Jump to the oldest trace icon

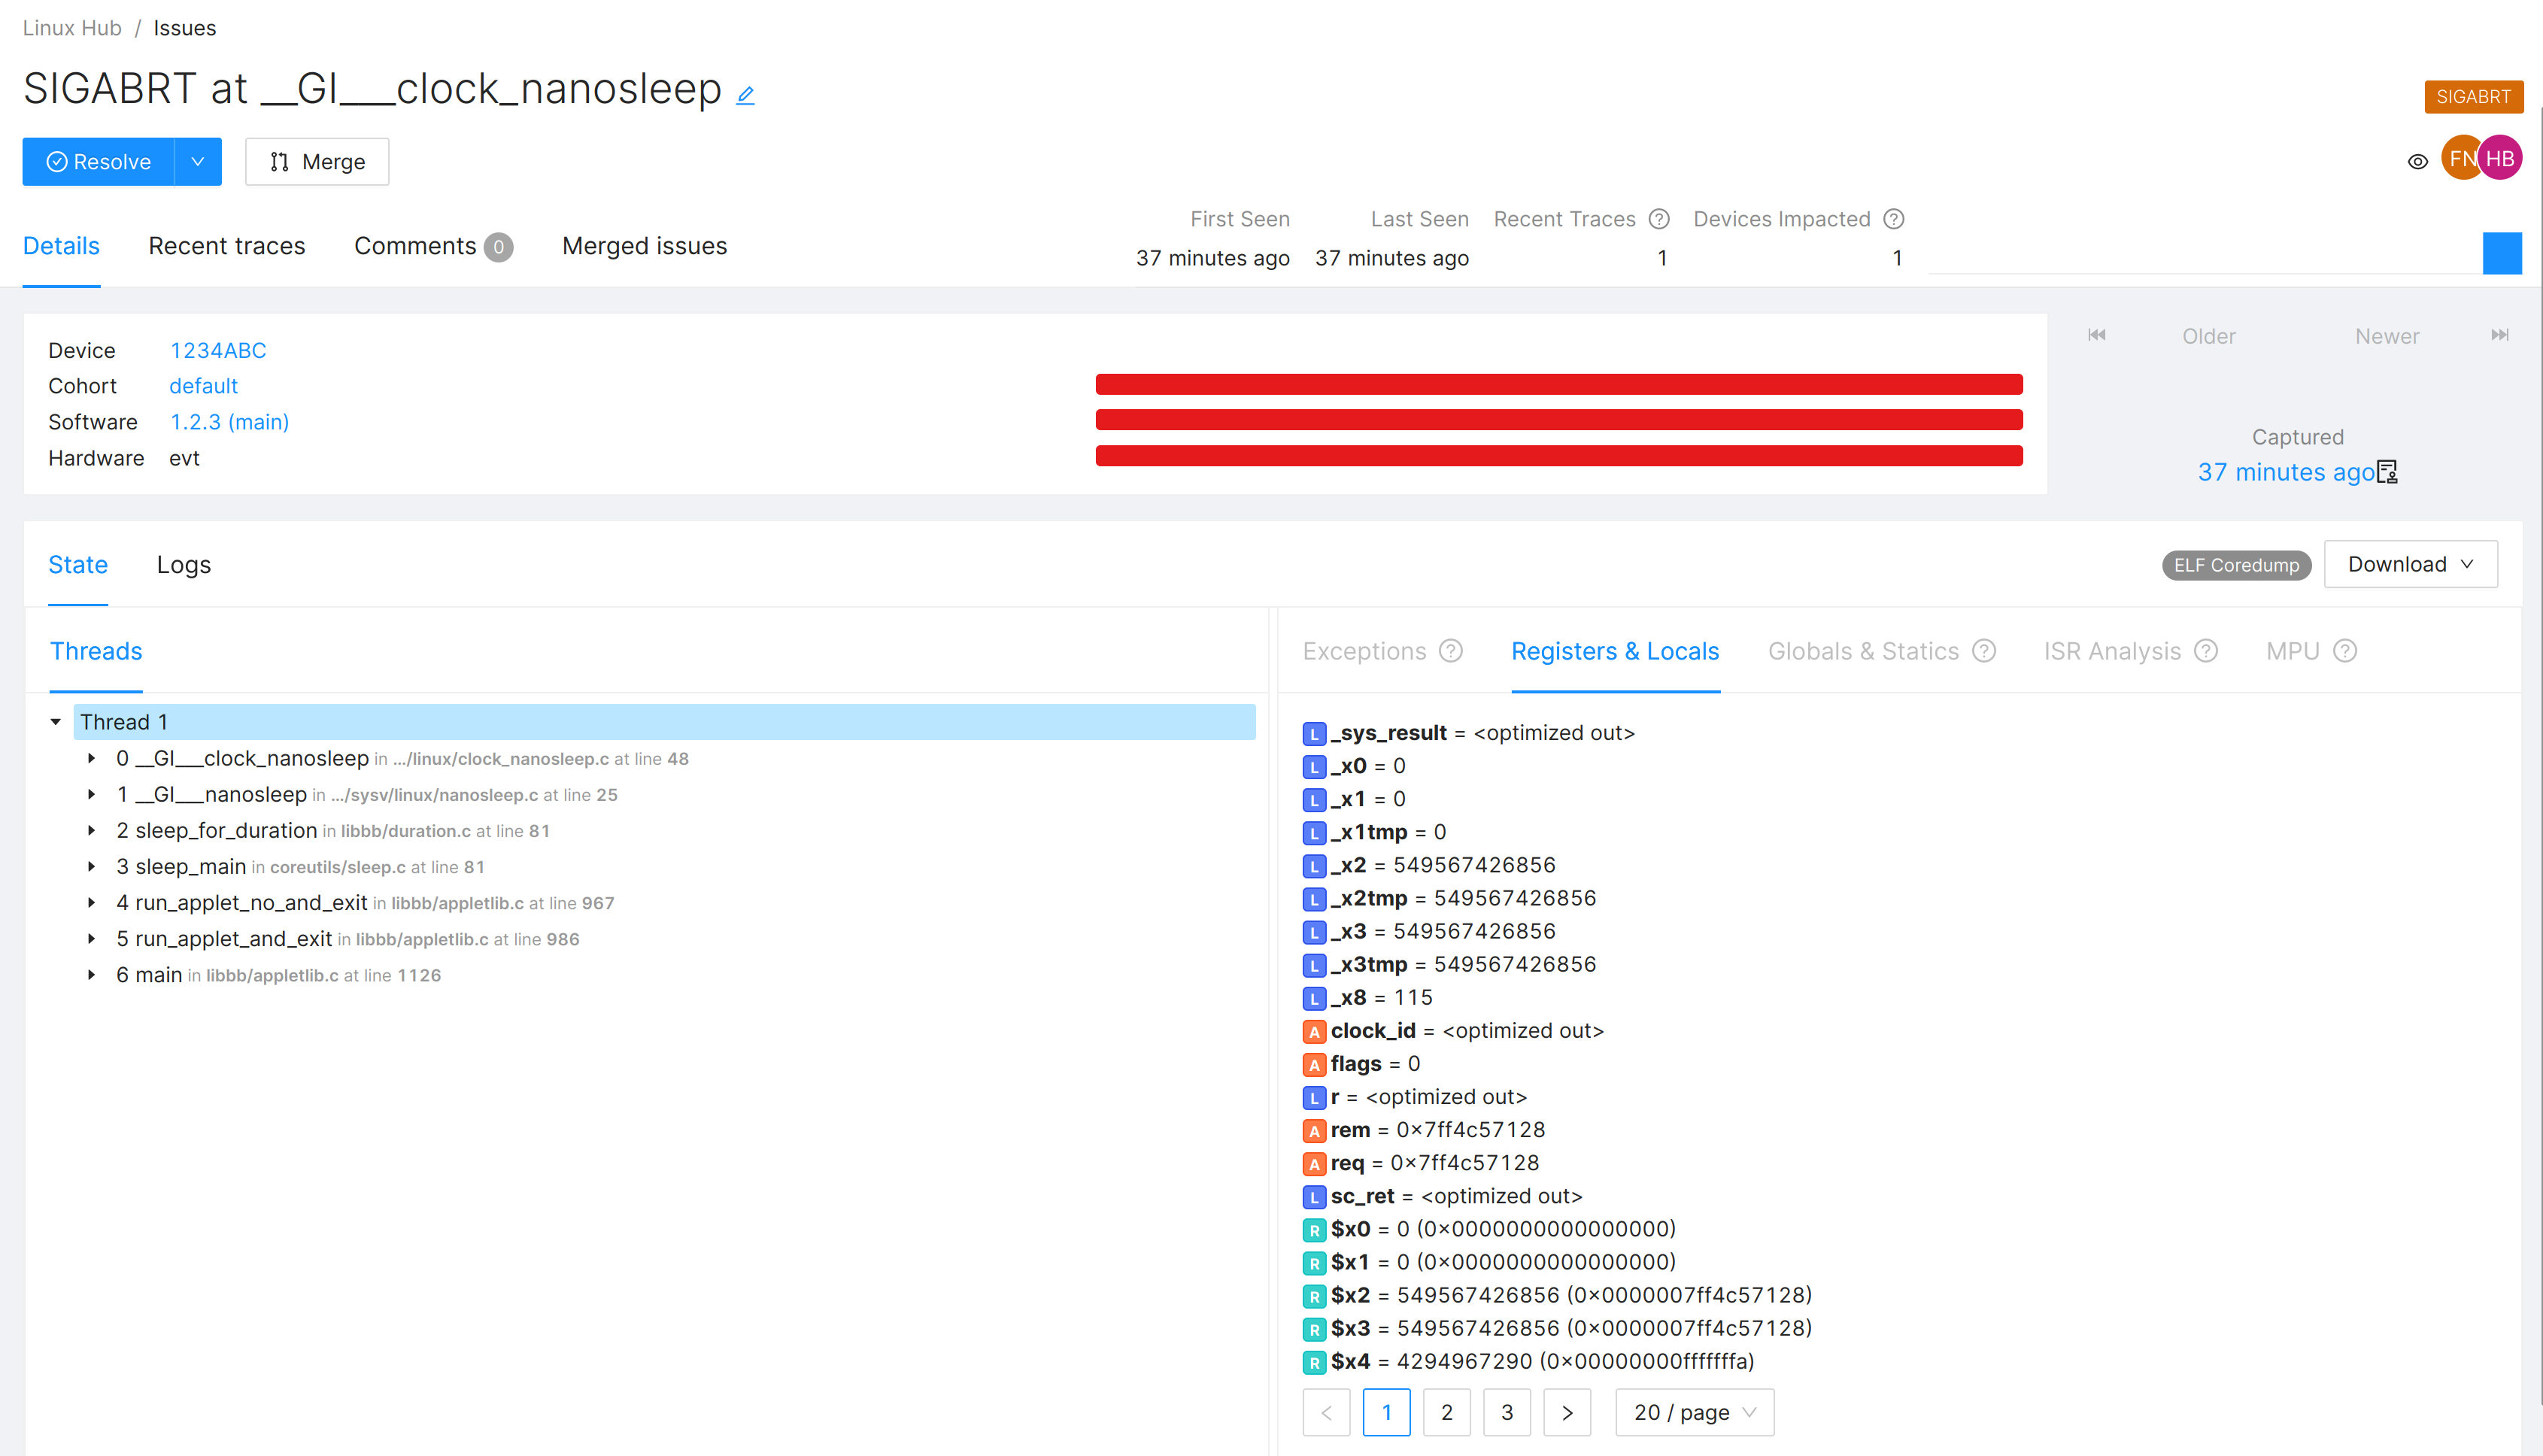click(2097, 335)
